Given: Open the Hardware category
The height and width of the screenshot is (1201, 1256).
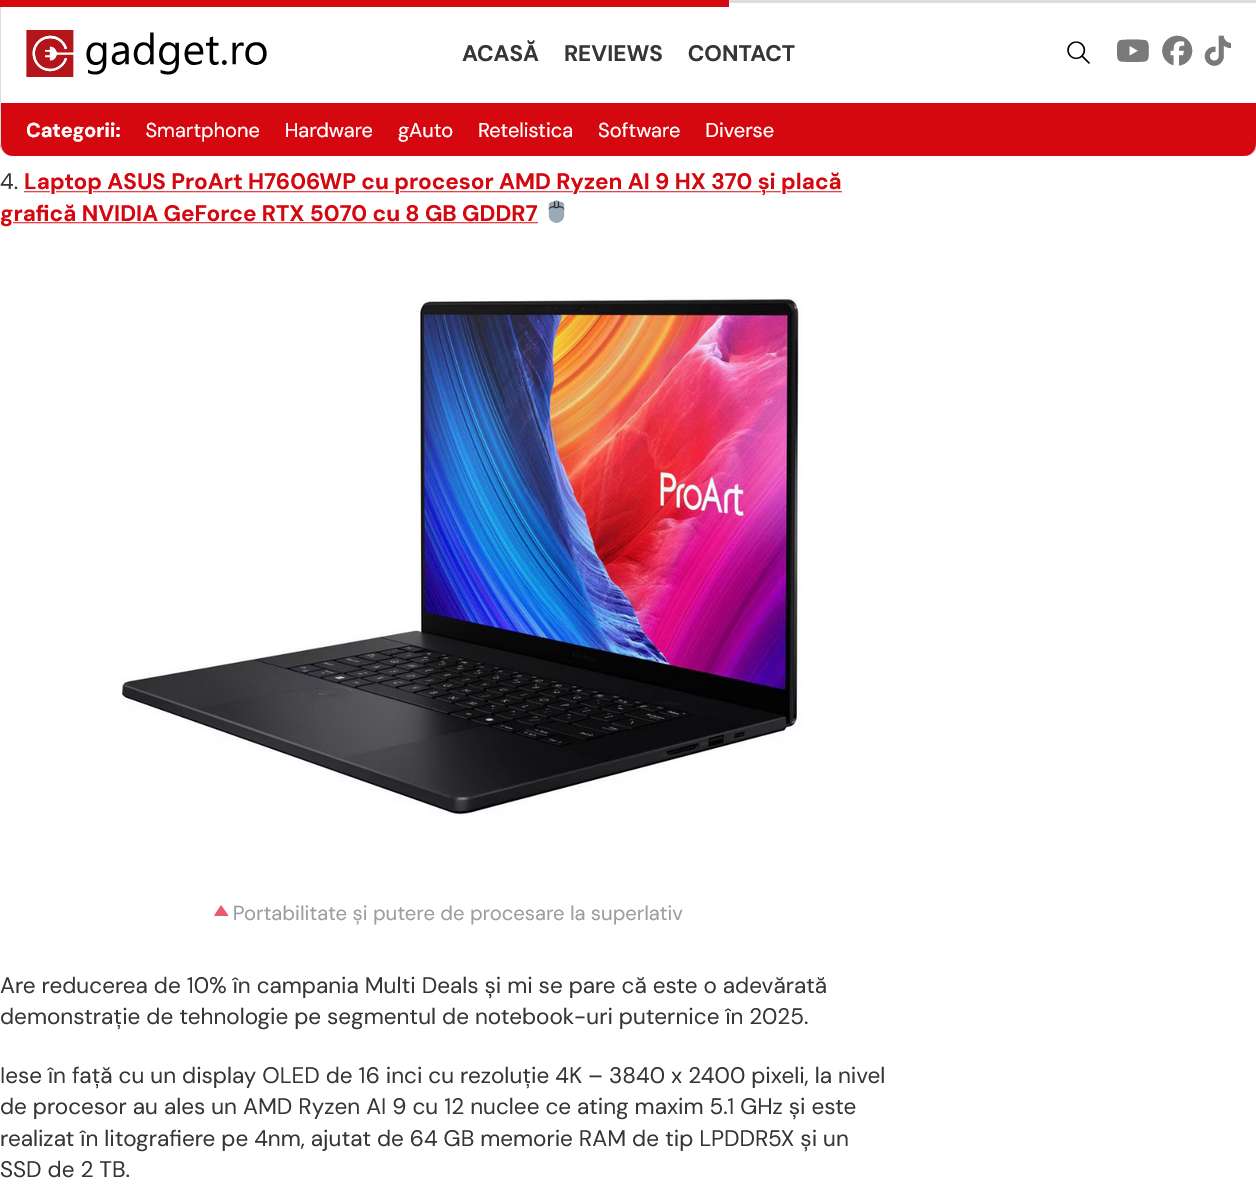Looking at the screenshot, I should (x=328, y=130).
